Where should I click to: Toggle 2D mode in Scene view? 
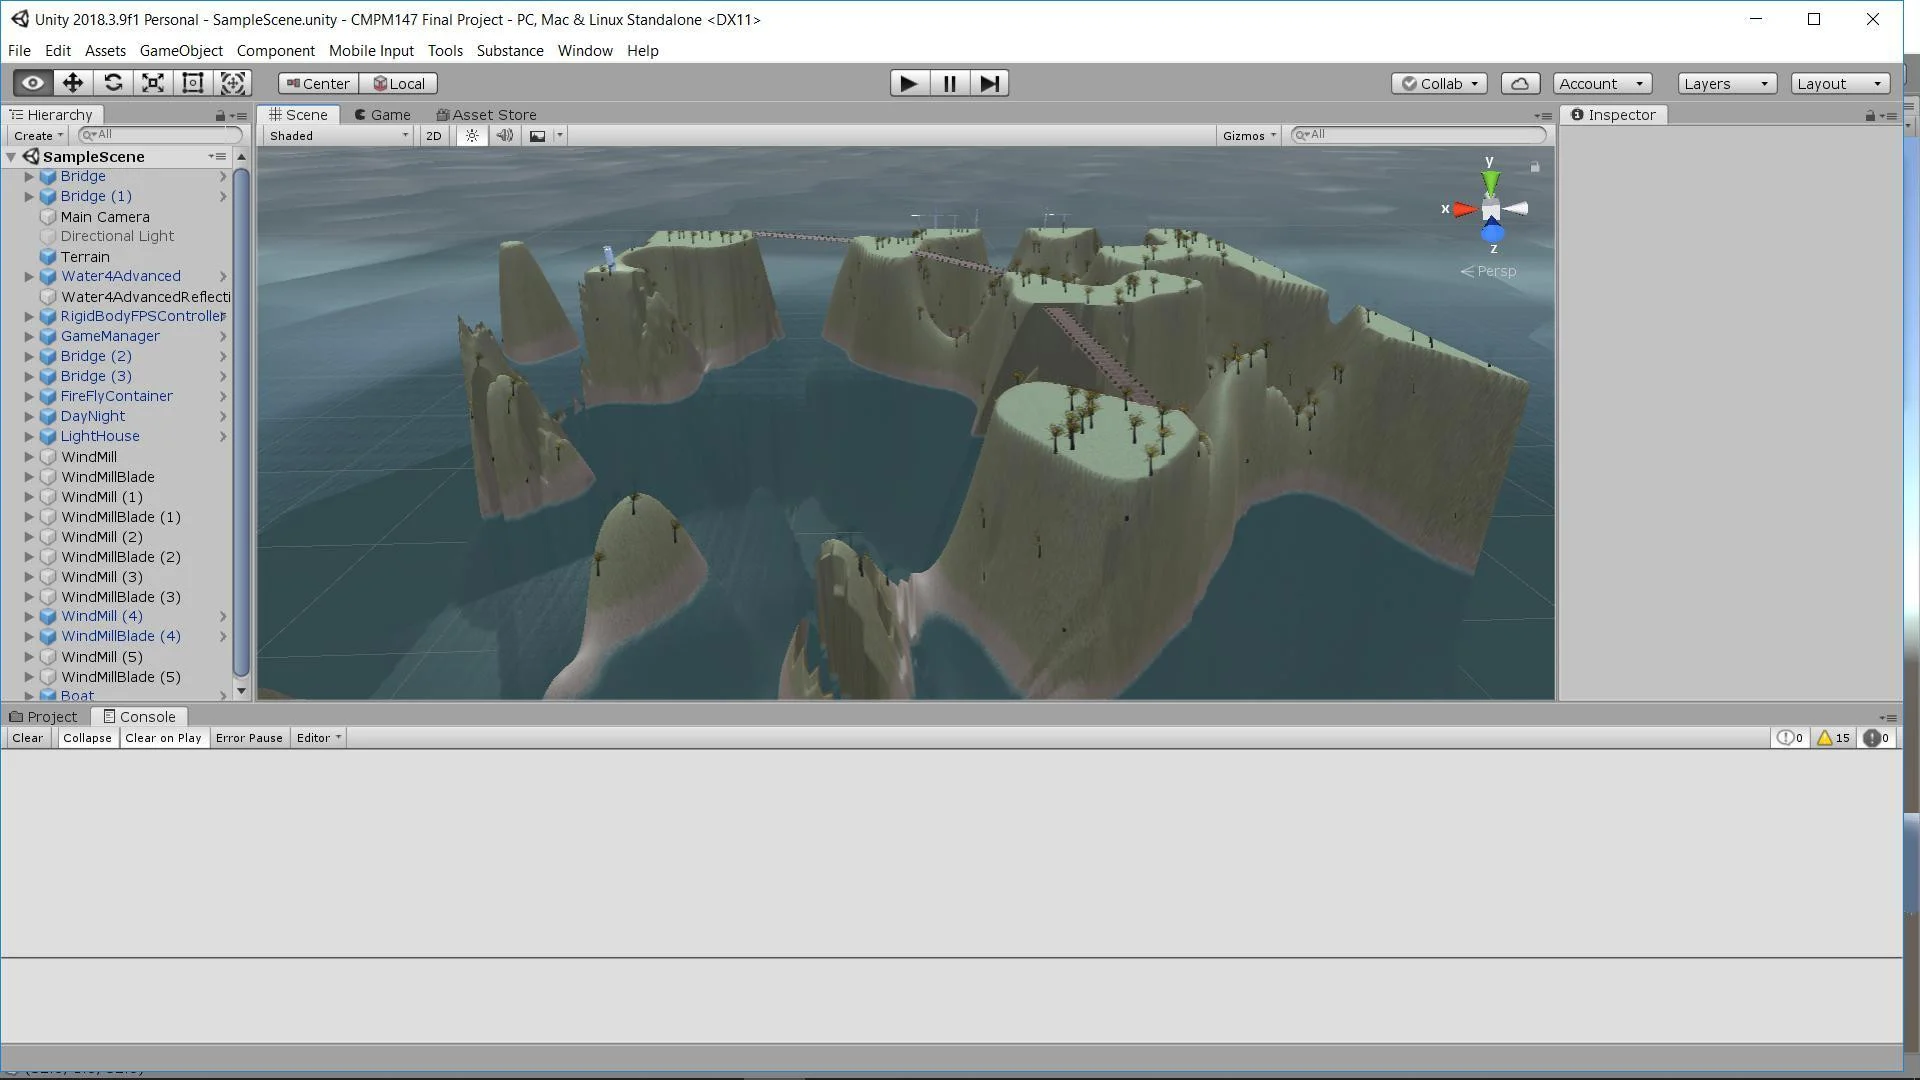click(433, 135)
